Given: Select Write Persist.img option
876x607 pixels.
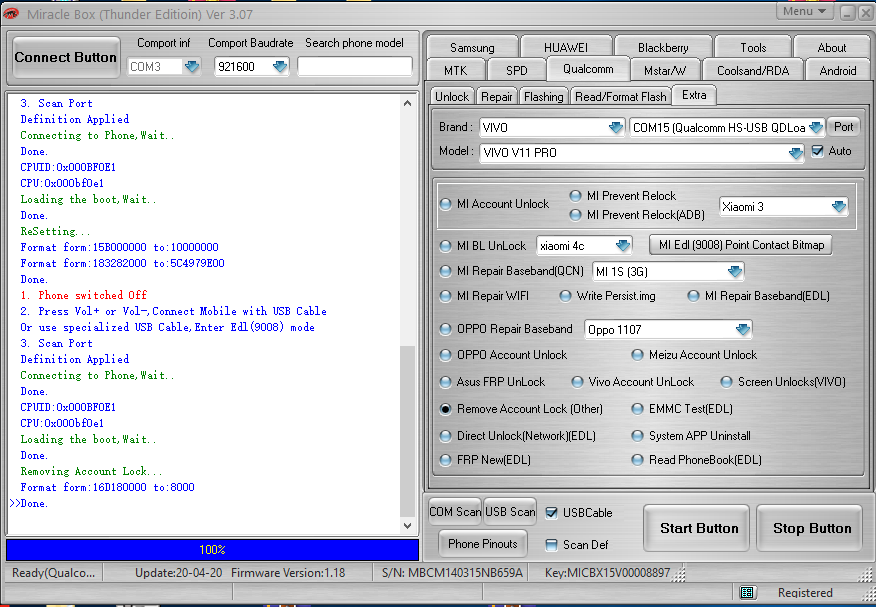Looking at the screenshot, I should (x=565, y=296).
